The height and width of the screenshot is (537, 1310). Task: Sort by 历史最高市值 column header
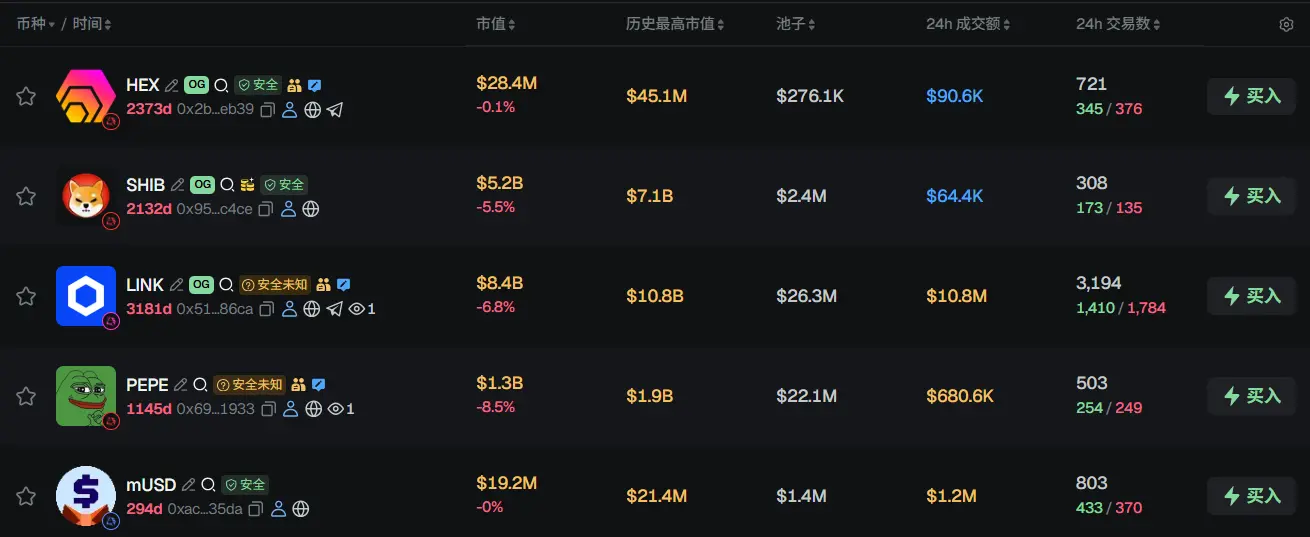[x=675, y=23]
